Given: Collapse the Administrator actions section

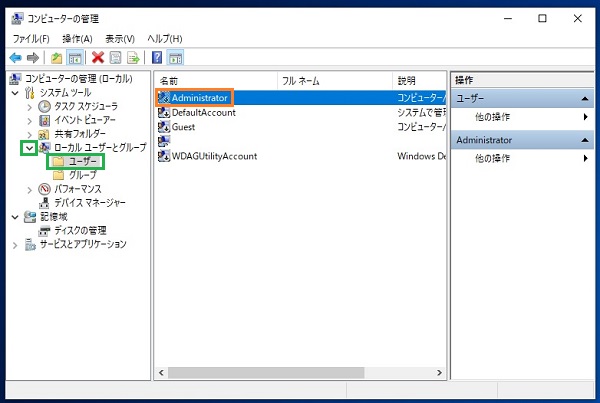Looking at the screenshot, I should (584, 140).
